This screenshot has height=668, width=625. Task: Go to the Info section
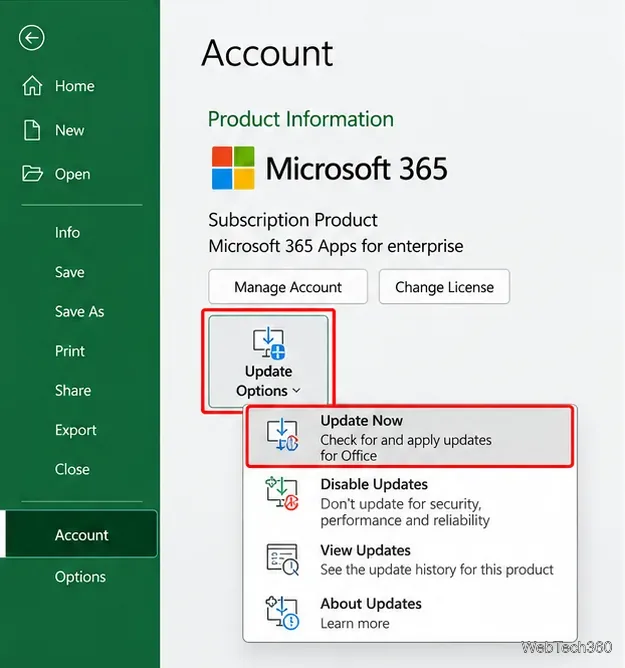67,233
